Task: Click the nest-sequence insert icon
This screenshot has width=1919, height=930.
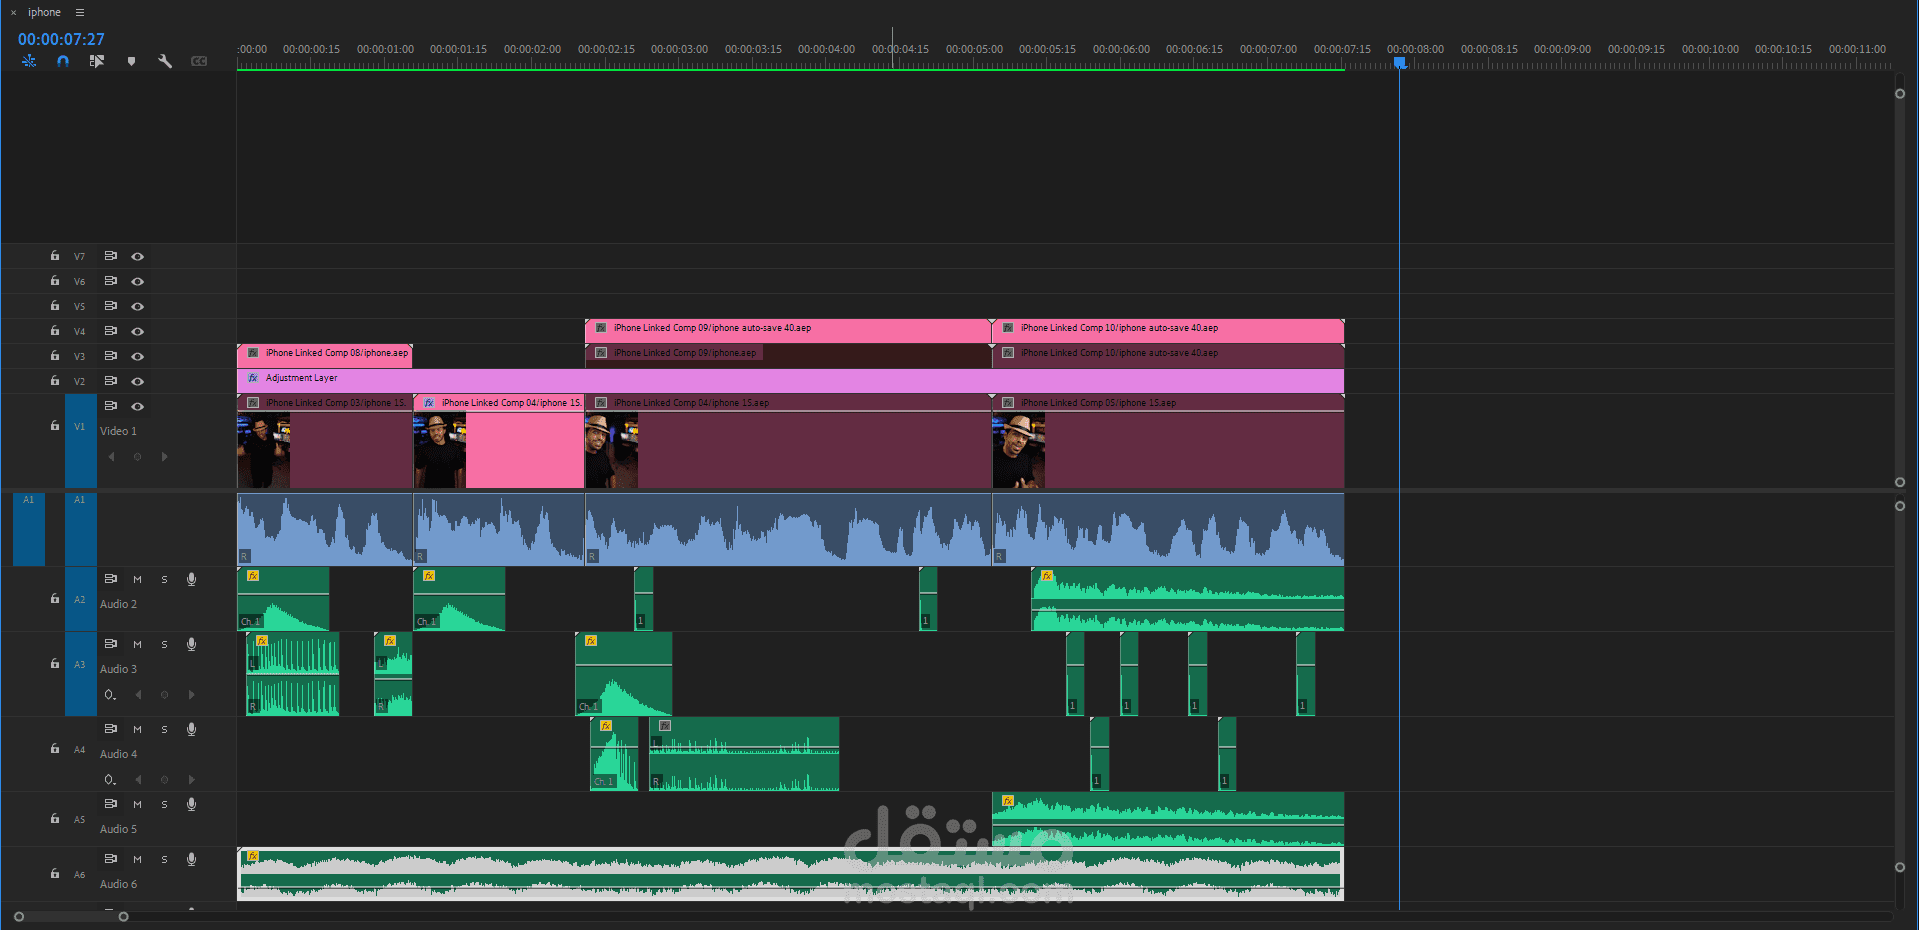Action: point(29,61)
